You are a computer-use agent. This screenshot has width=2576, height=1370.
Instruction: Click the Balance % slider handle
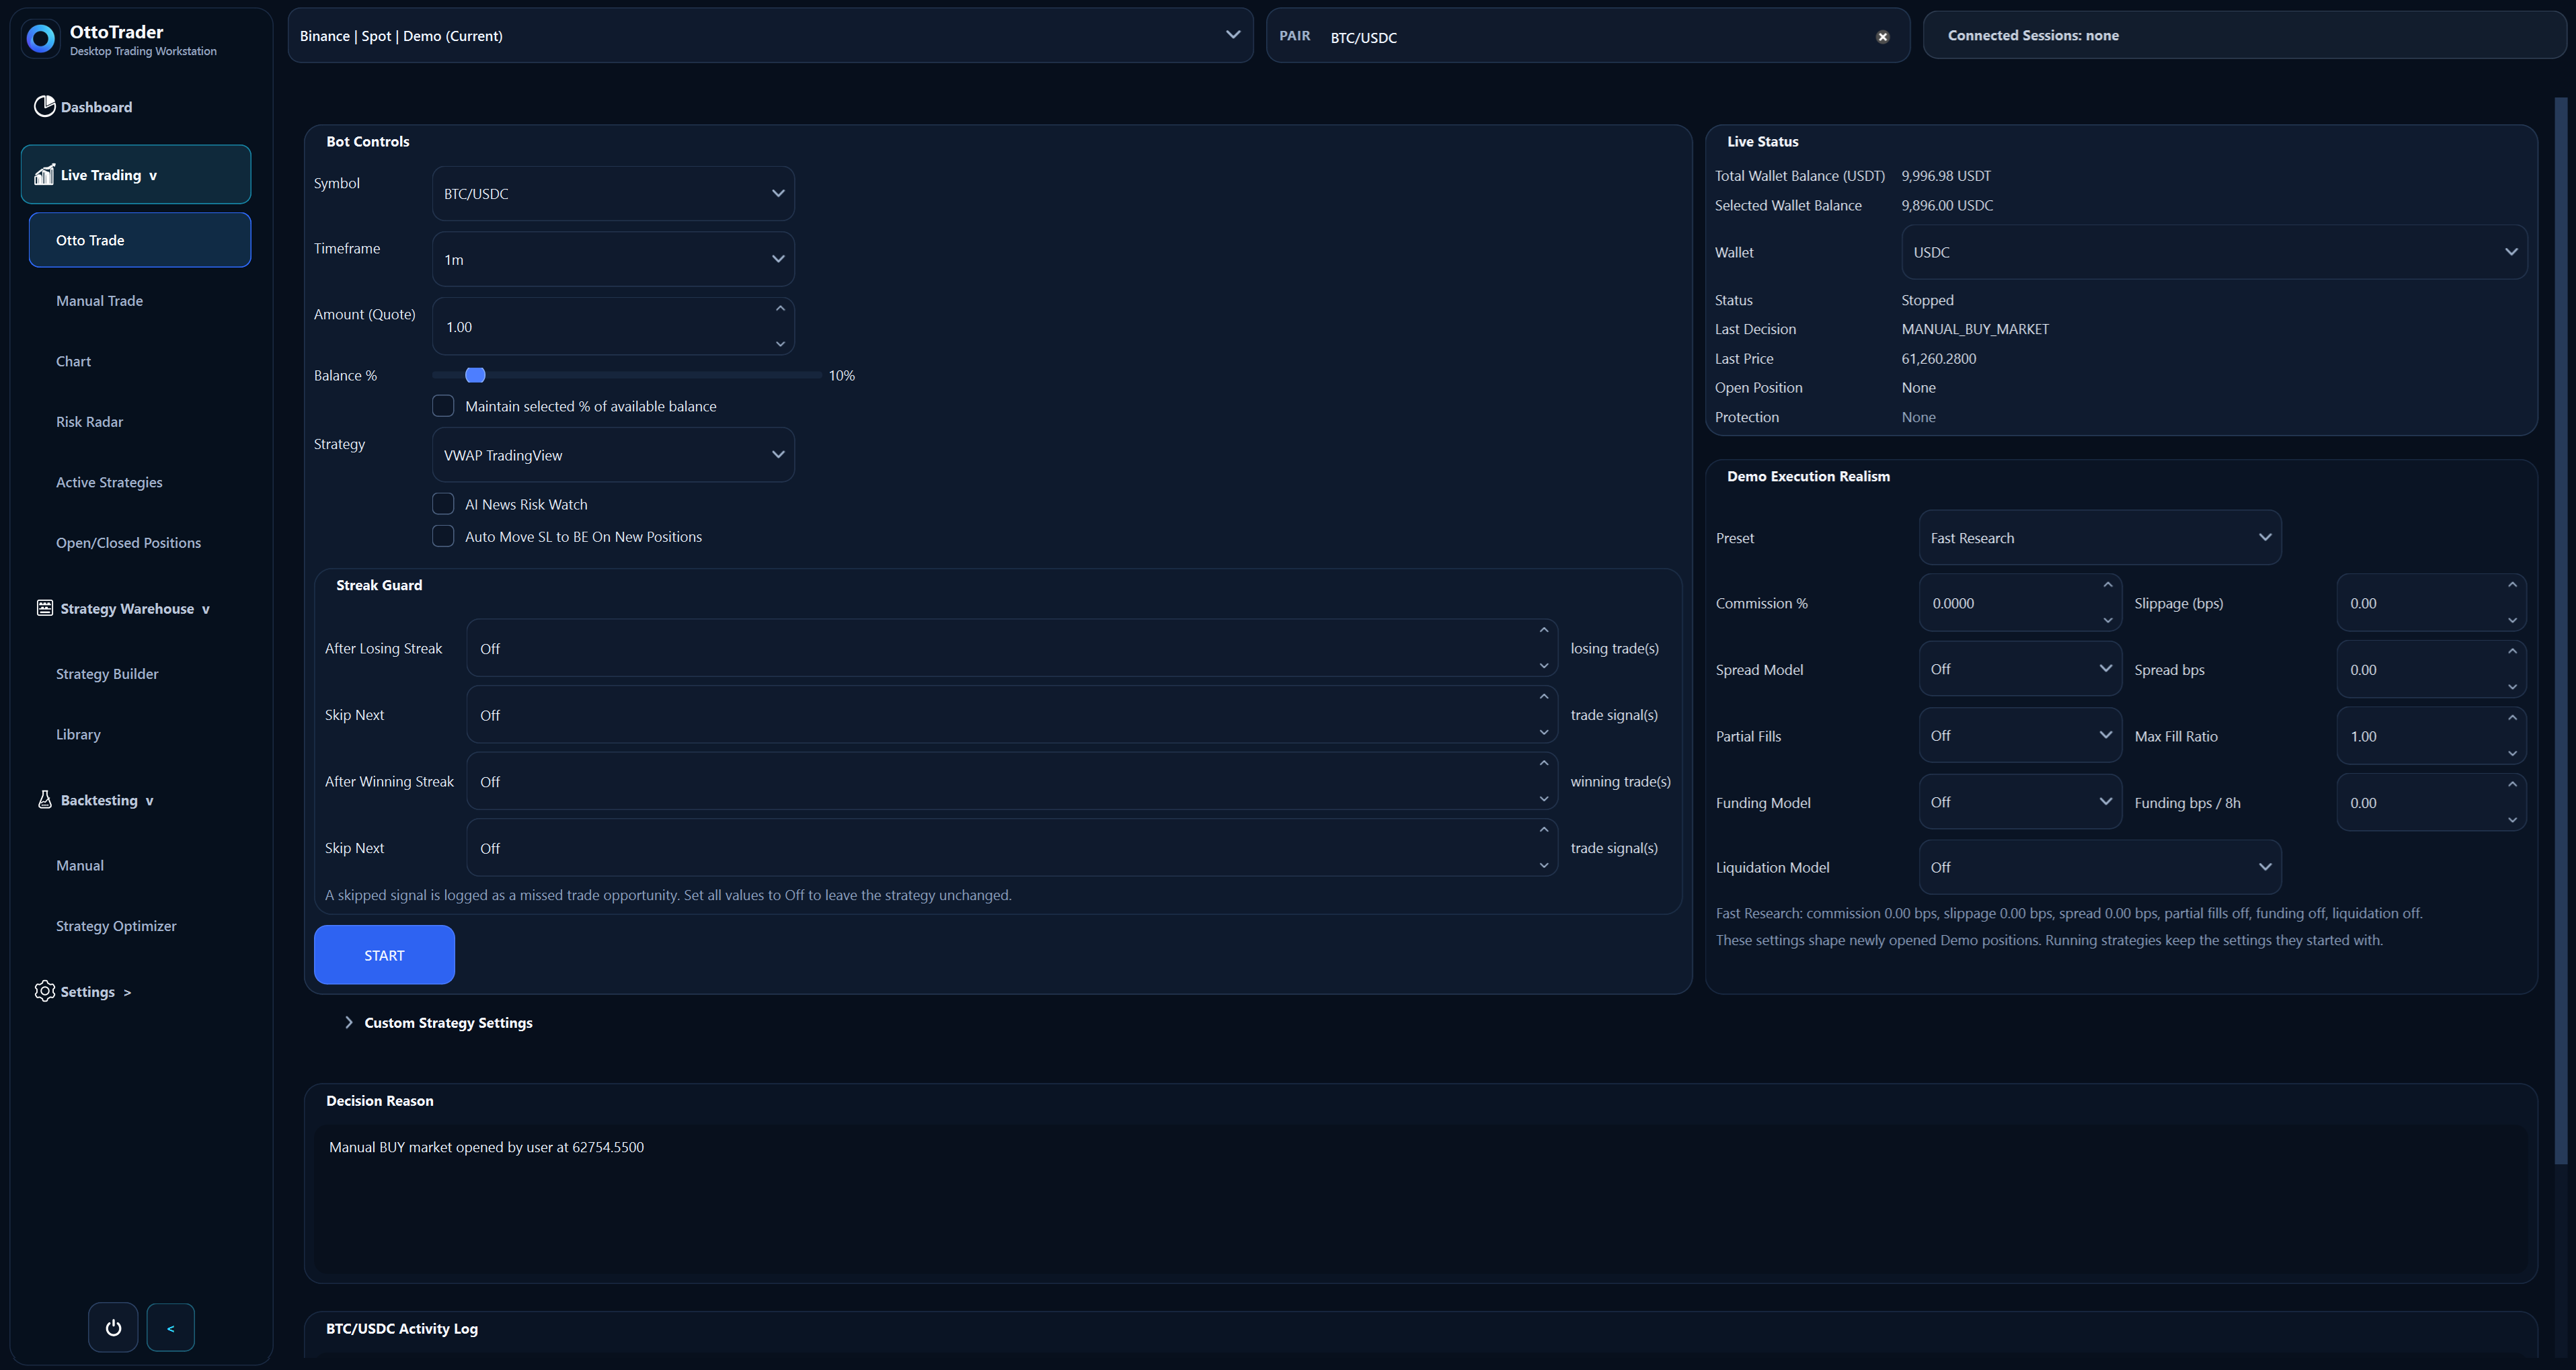476,375
